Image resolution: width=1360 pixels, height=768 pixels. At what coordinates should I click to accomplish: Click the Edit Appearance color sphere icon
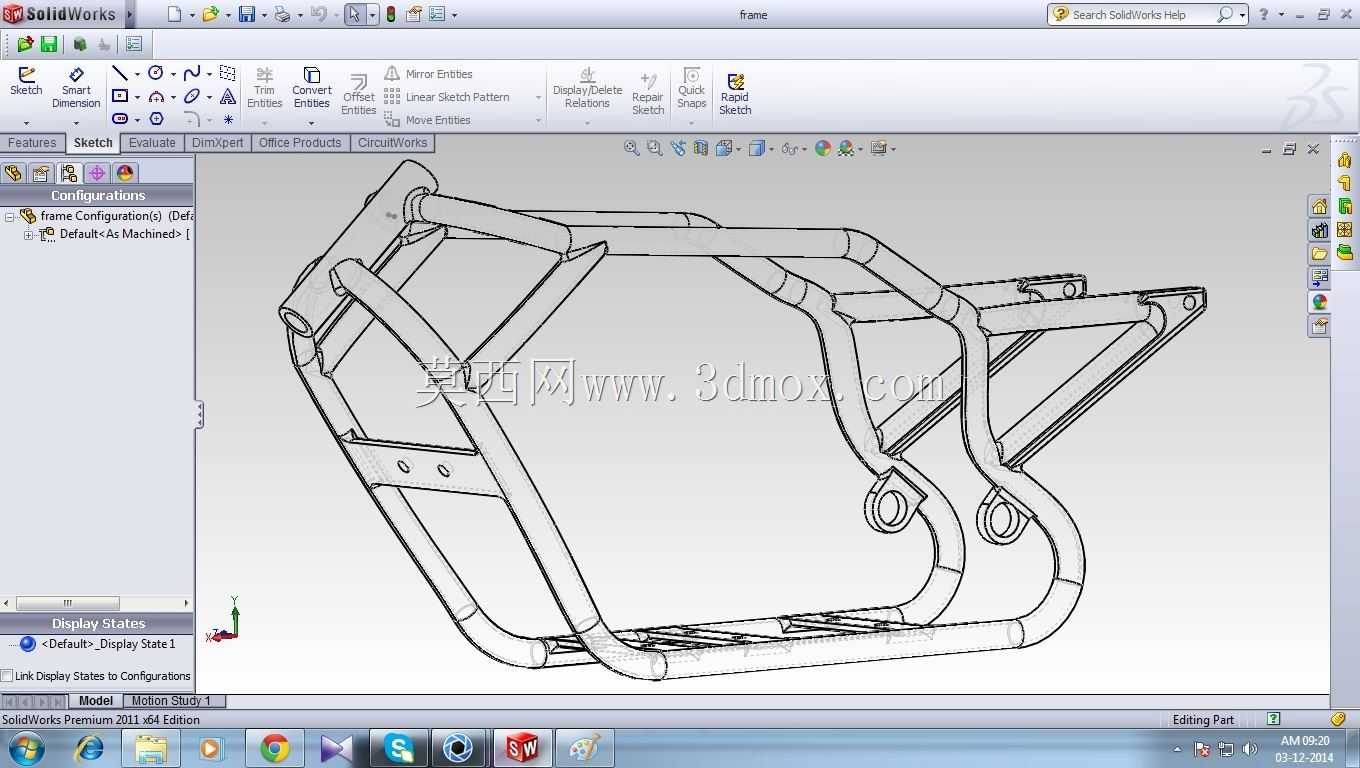823,148
